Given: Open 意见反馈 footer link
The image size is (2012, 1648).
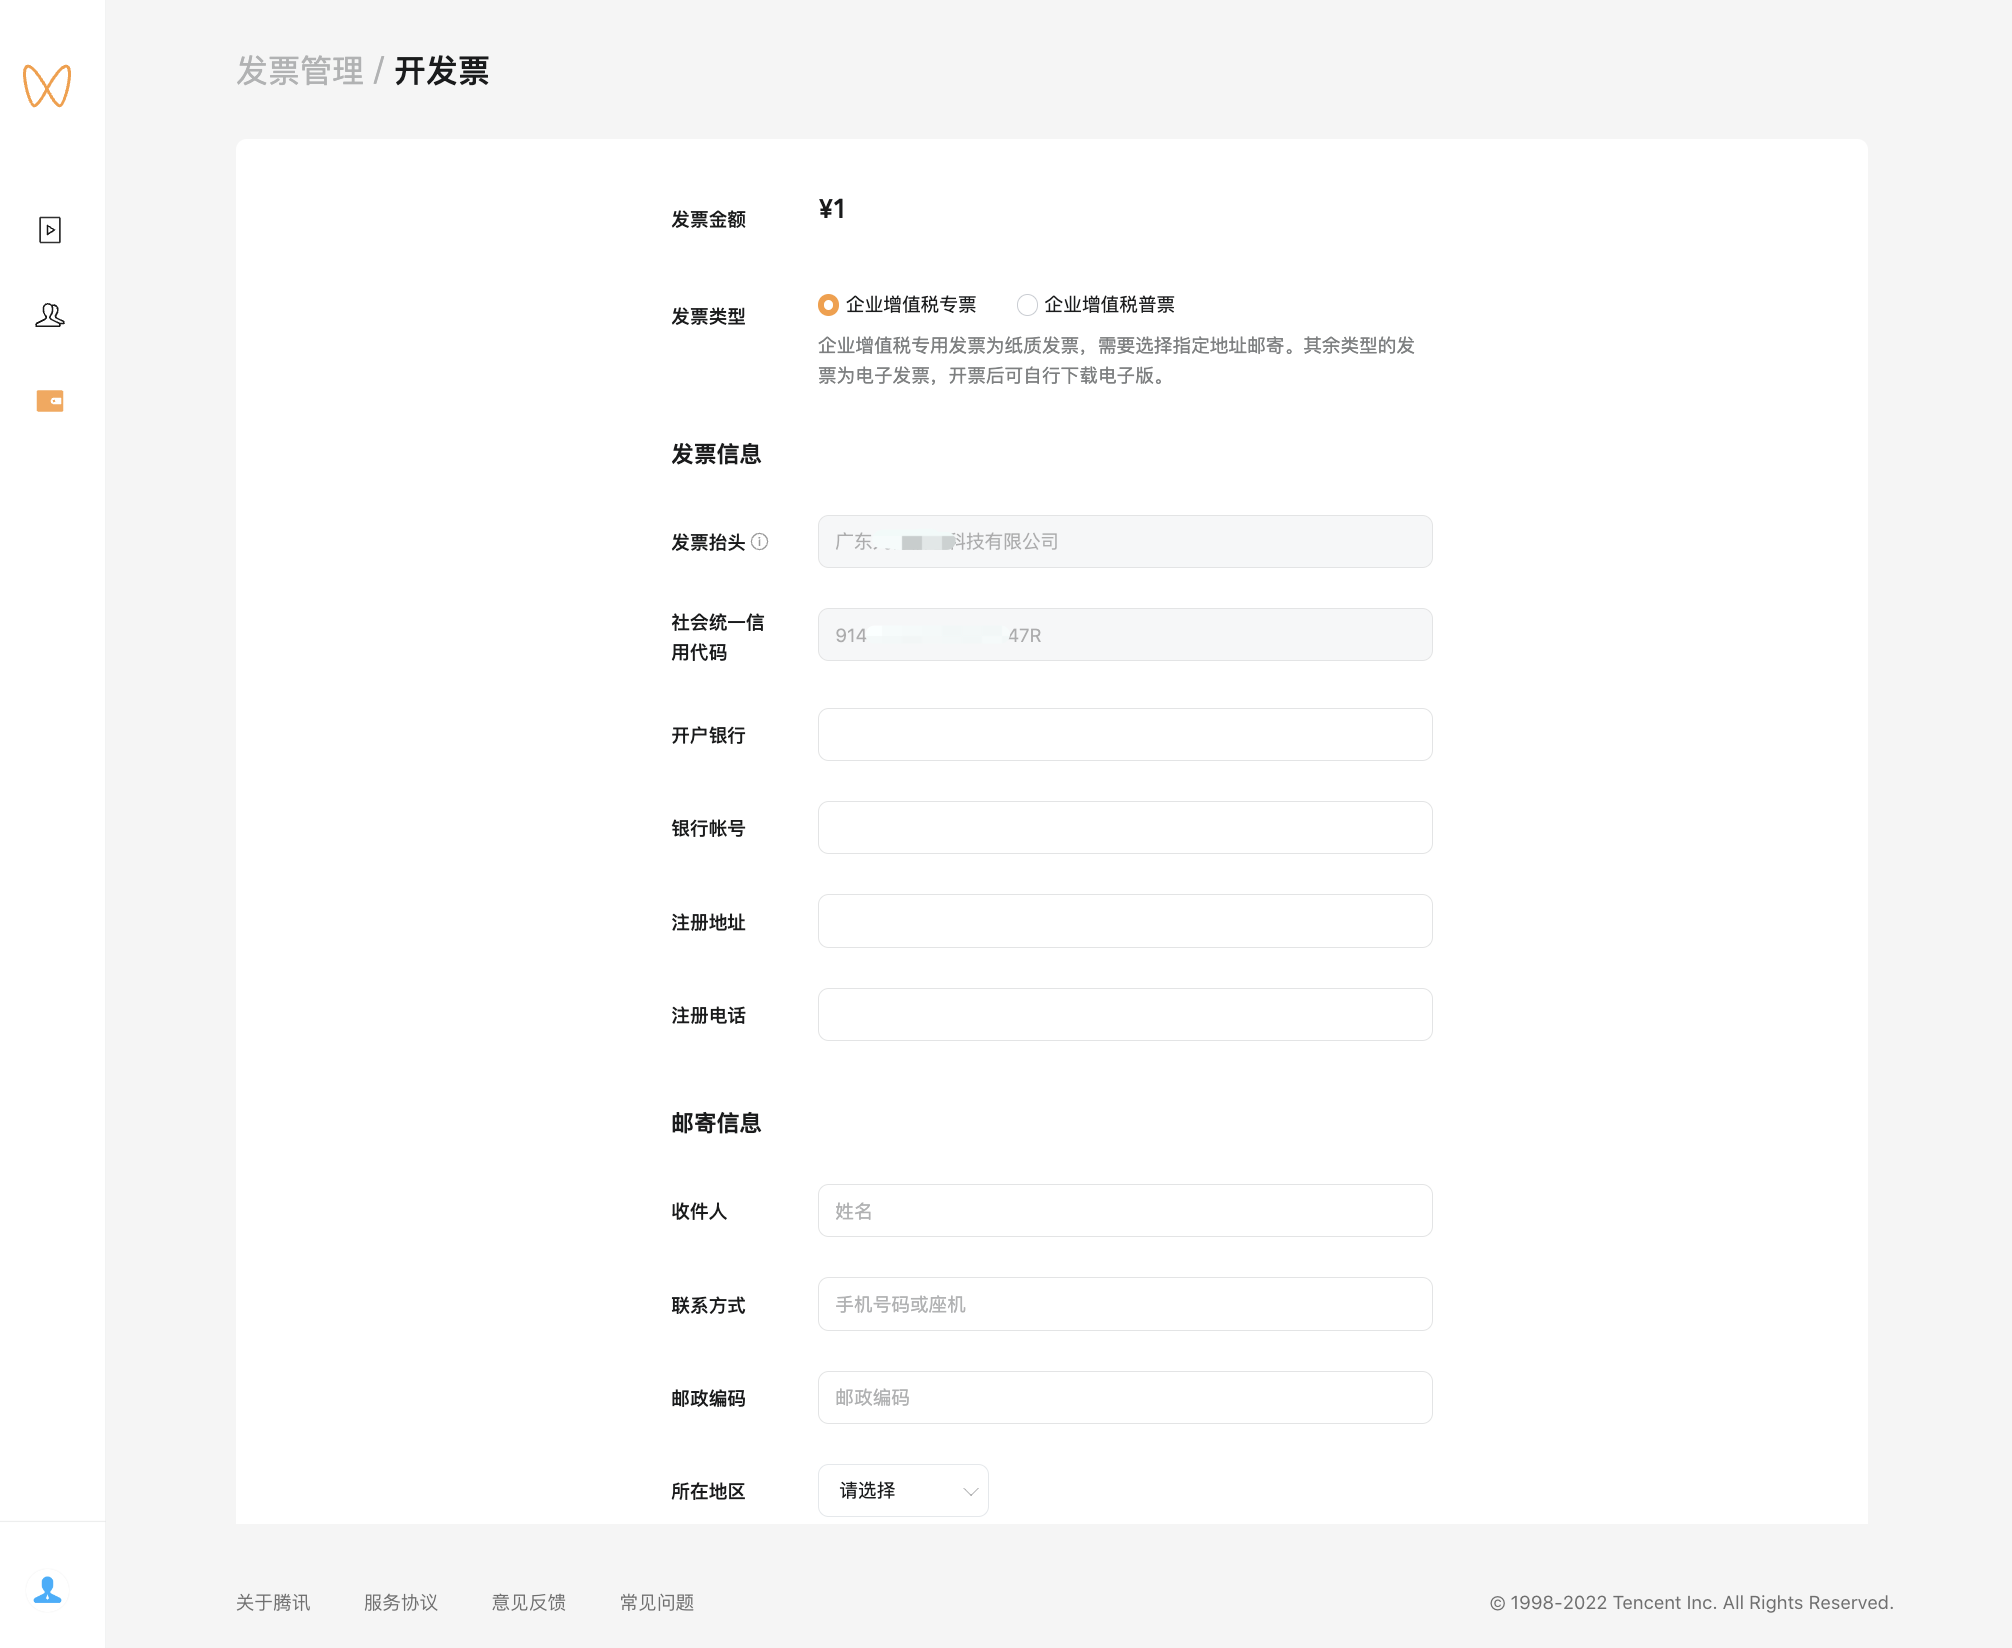Looking at the screenshot, I should [x=529, y=1602].
